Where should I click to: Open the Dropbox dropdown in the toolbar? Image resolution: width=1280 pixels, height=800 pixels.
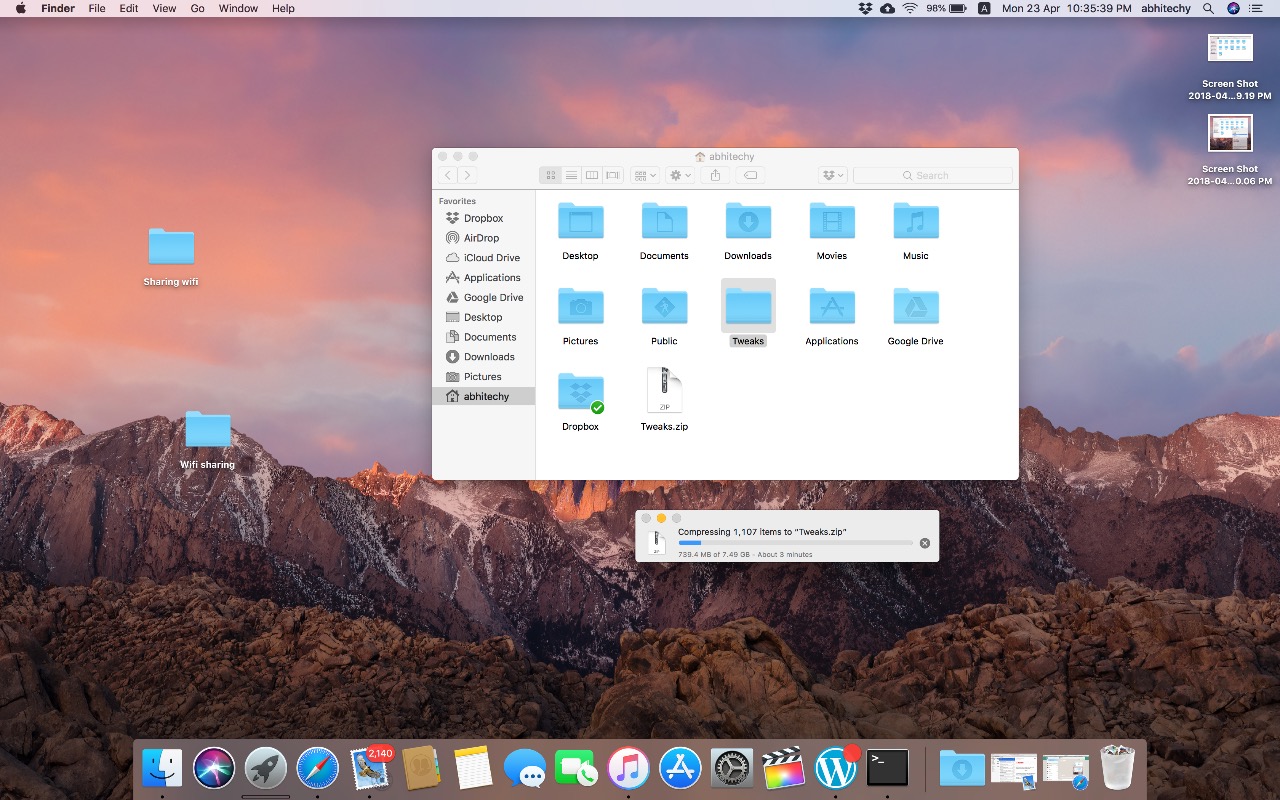click(x=832, y=174)
